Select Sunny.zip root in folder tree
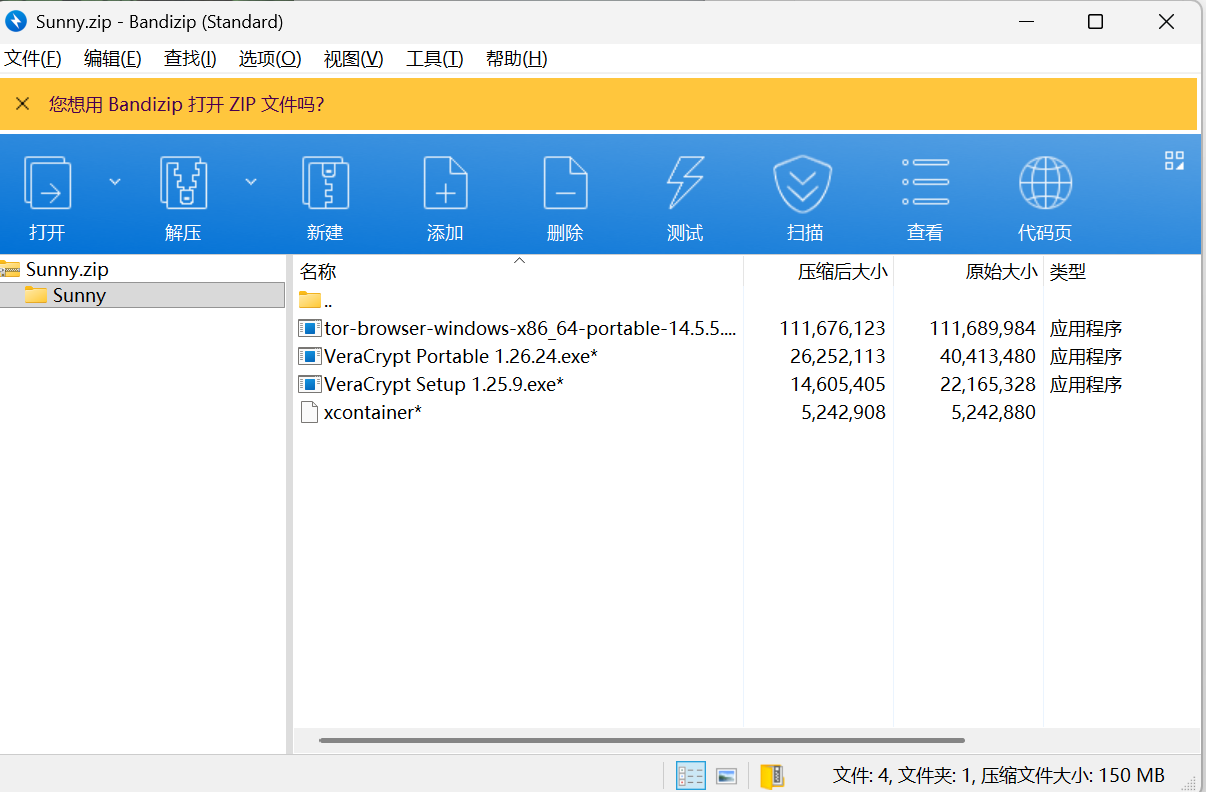Screen dimensions: 1206x792 tap(67, 269)
